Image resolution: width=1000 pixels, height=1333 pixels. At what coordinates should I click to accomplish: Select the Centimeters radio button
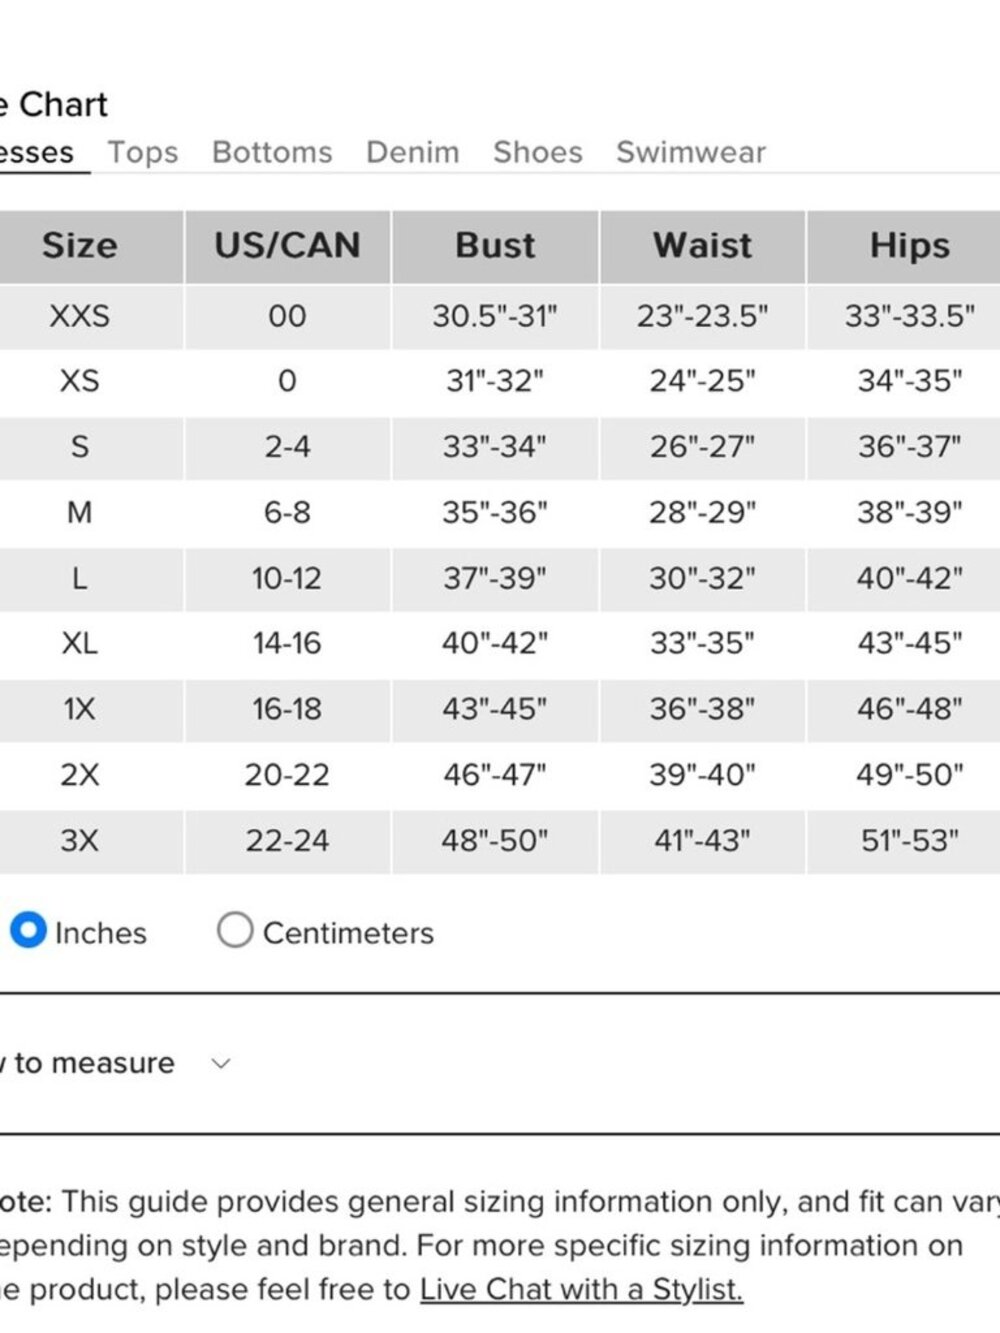[235, 930]
